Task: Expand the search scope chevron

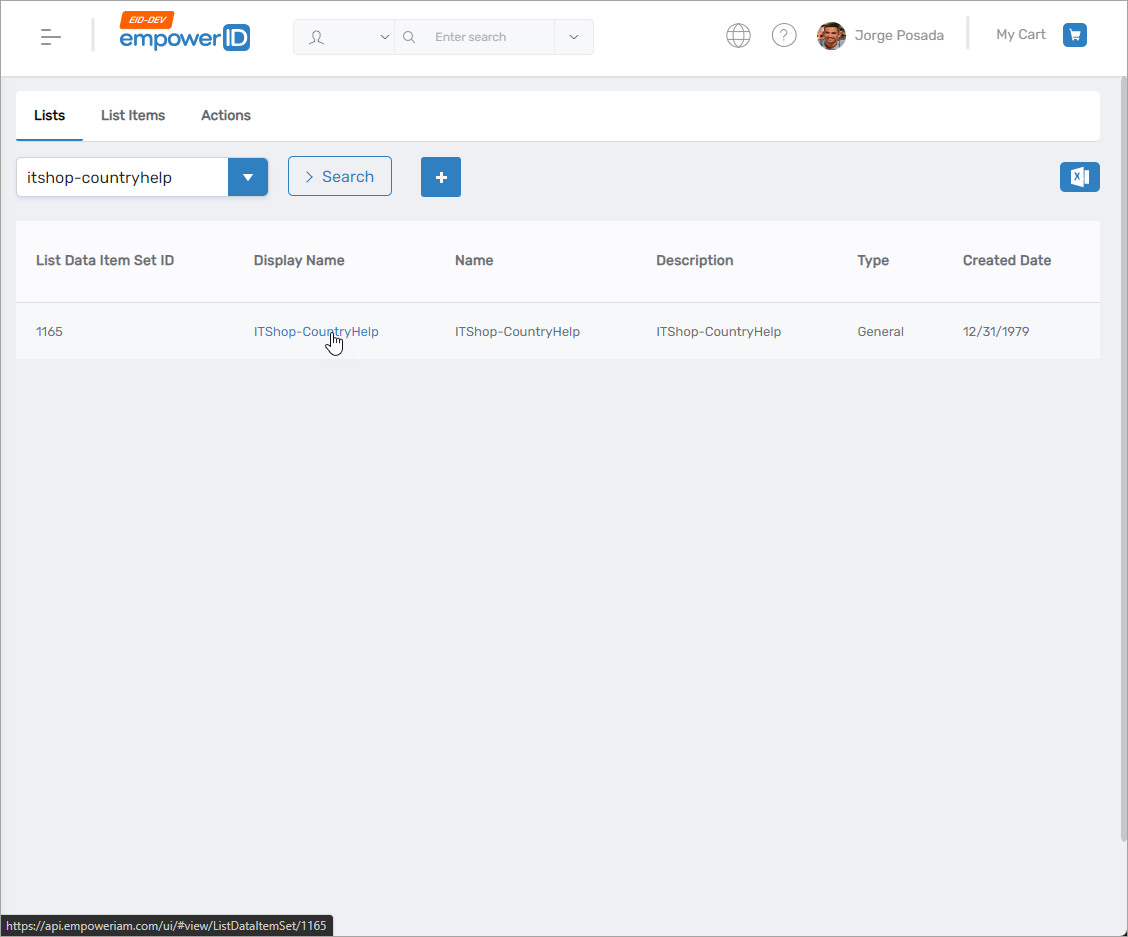Action: tap(573, 36)
